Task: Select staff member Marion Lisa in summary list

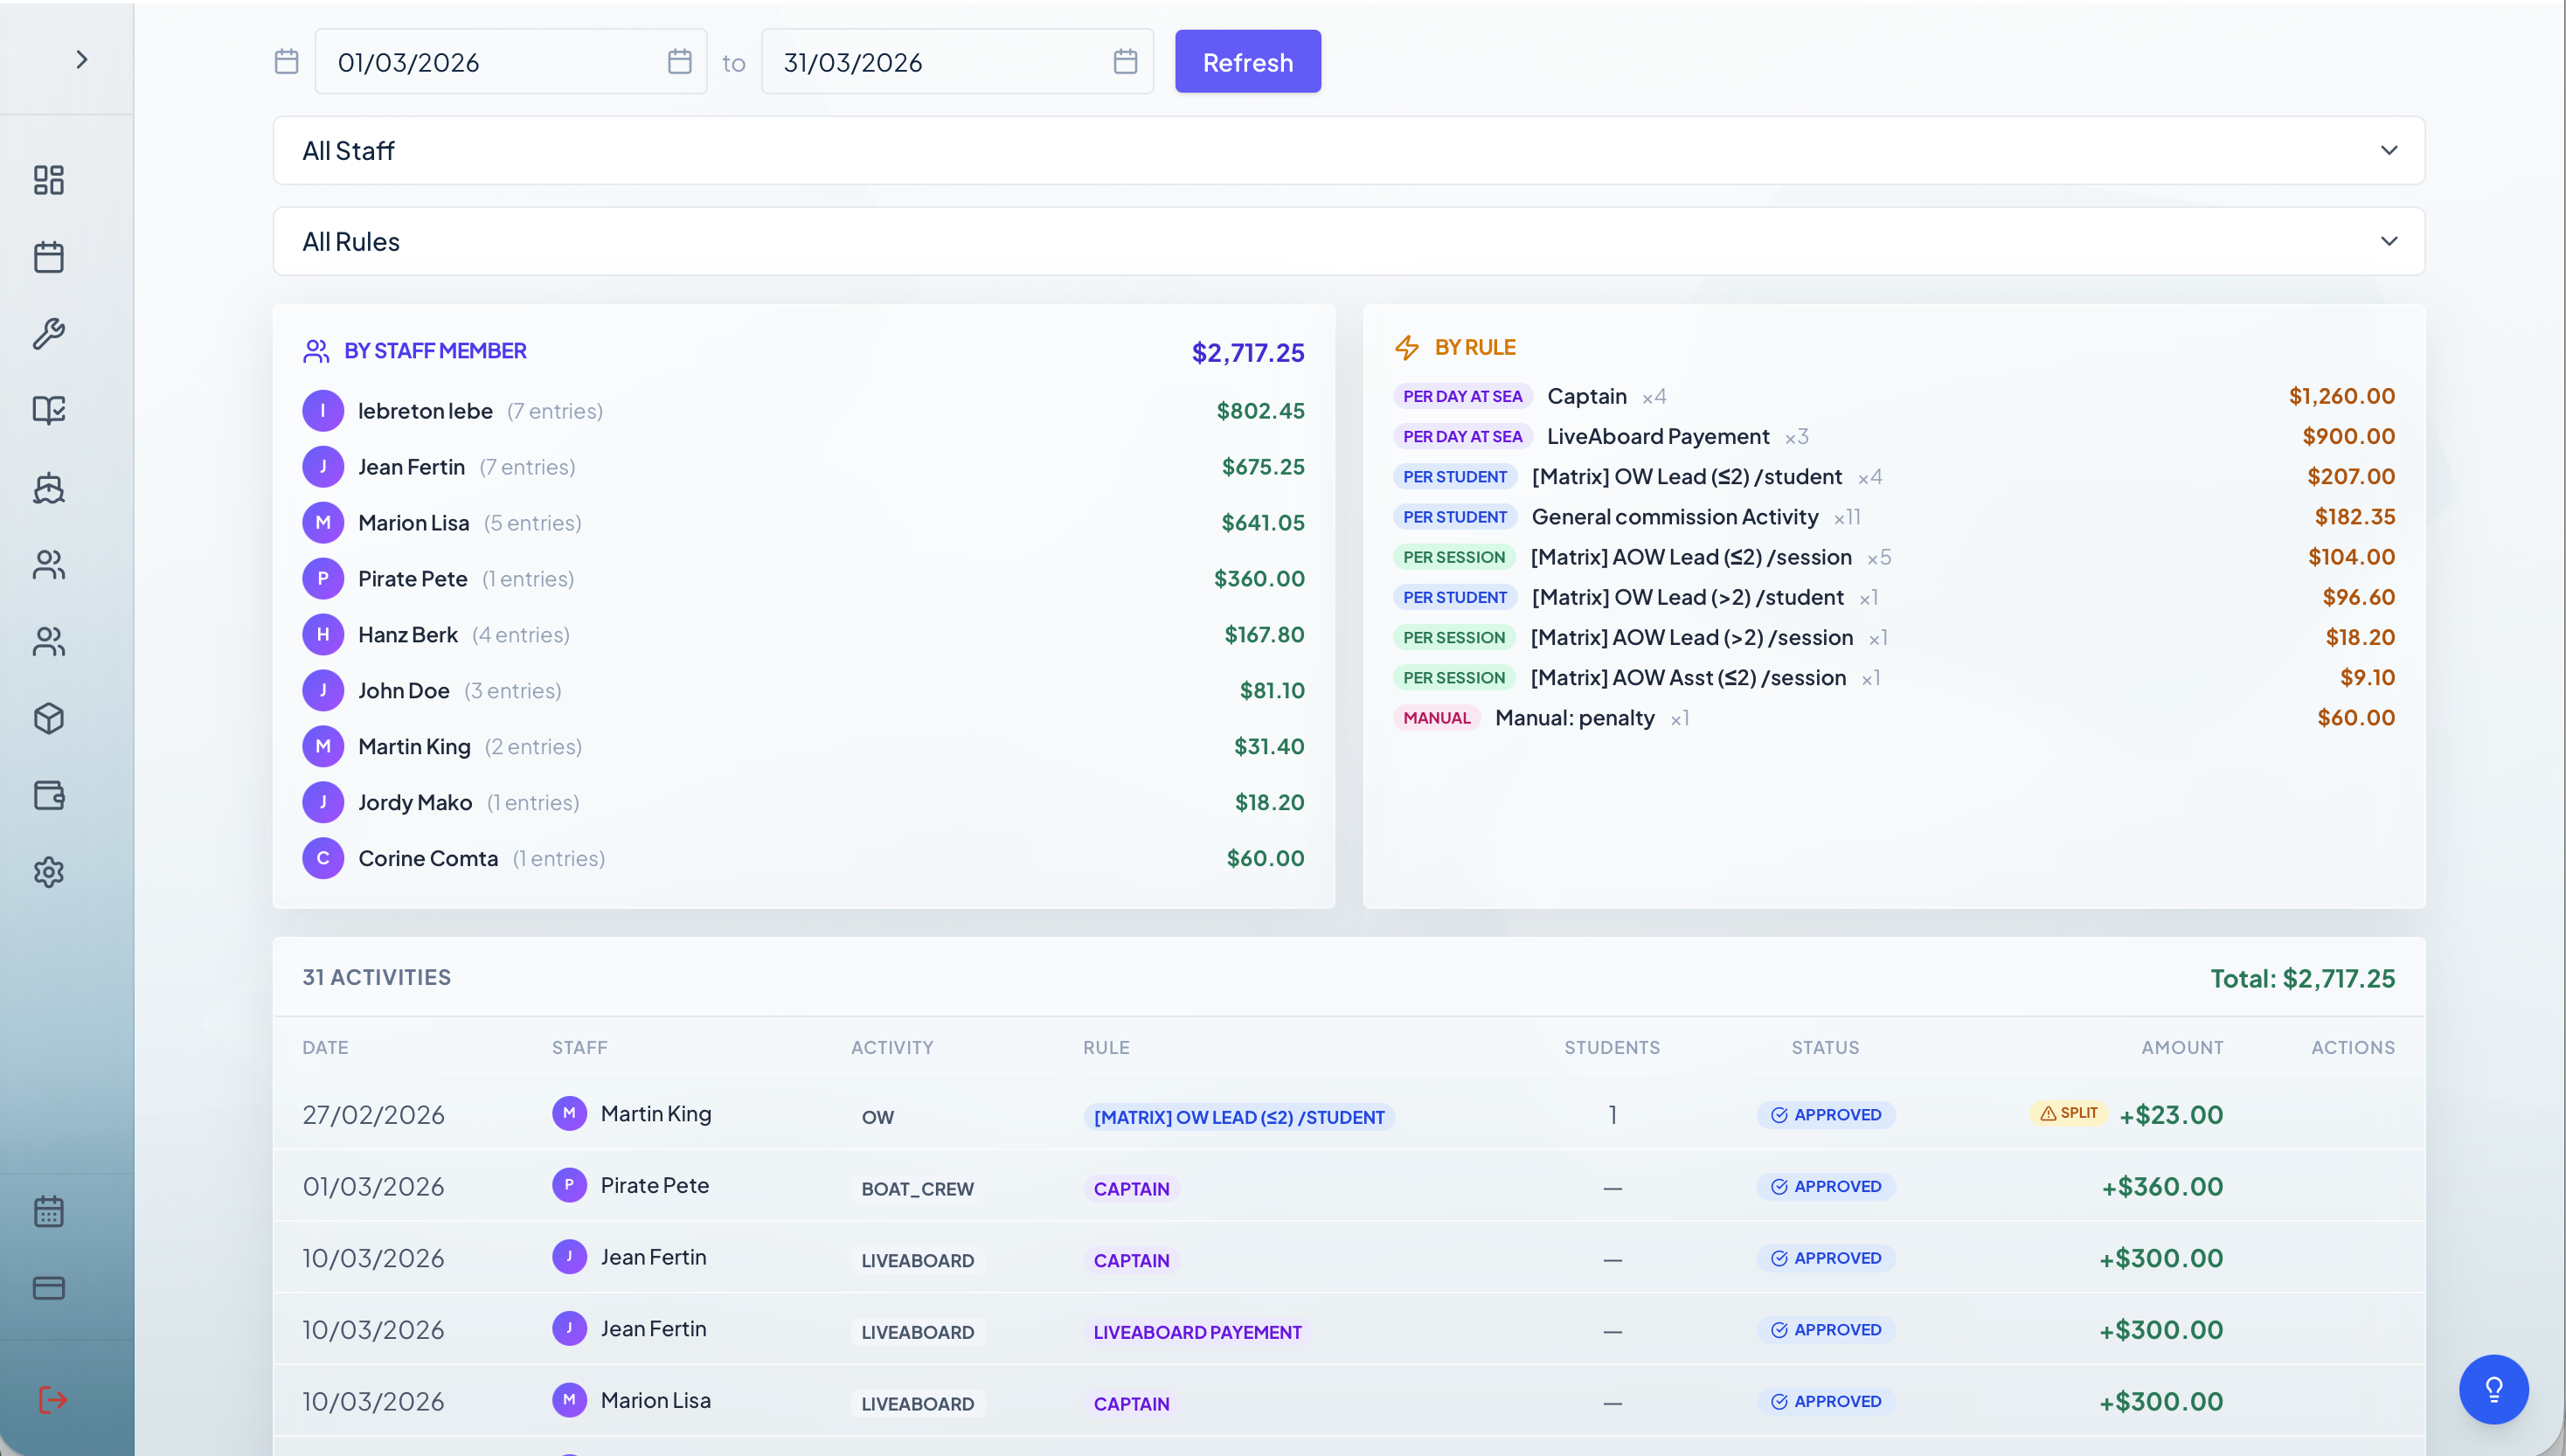Action: click(803, 523)
